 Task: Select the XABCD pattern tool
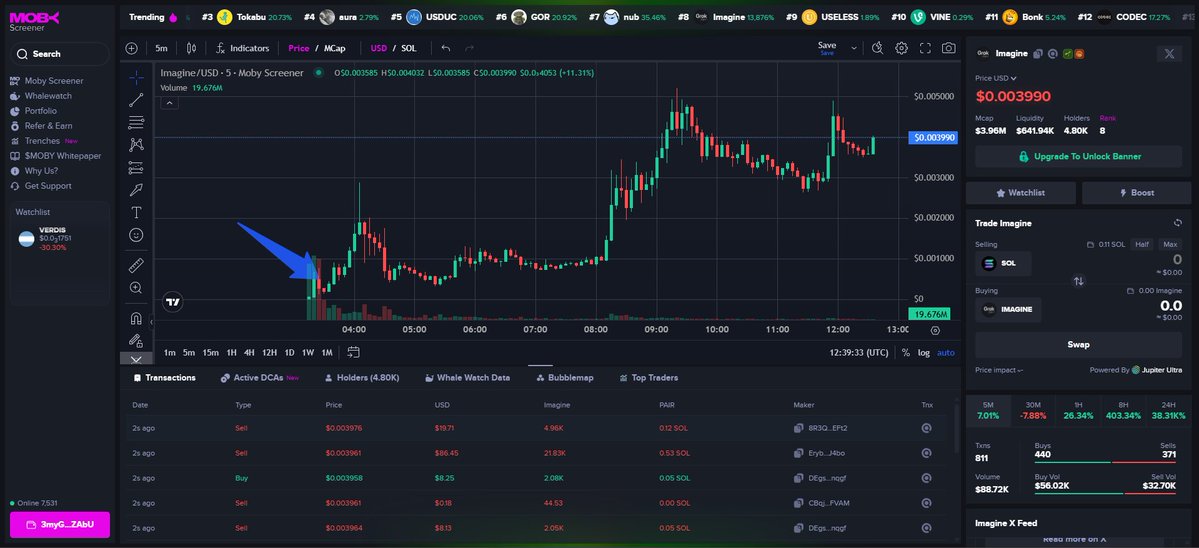(x=136, y=144)
